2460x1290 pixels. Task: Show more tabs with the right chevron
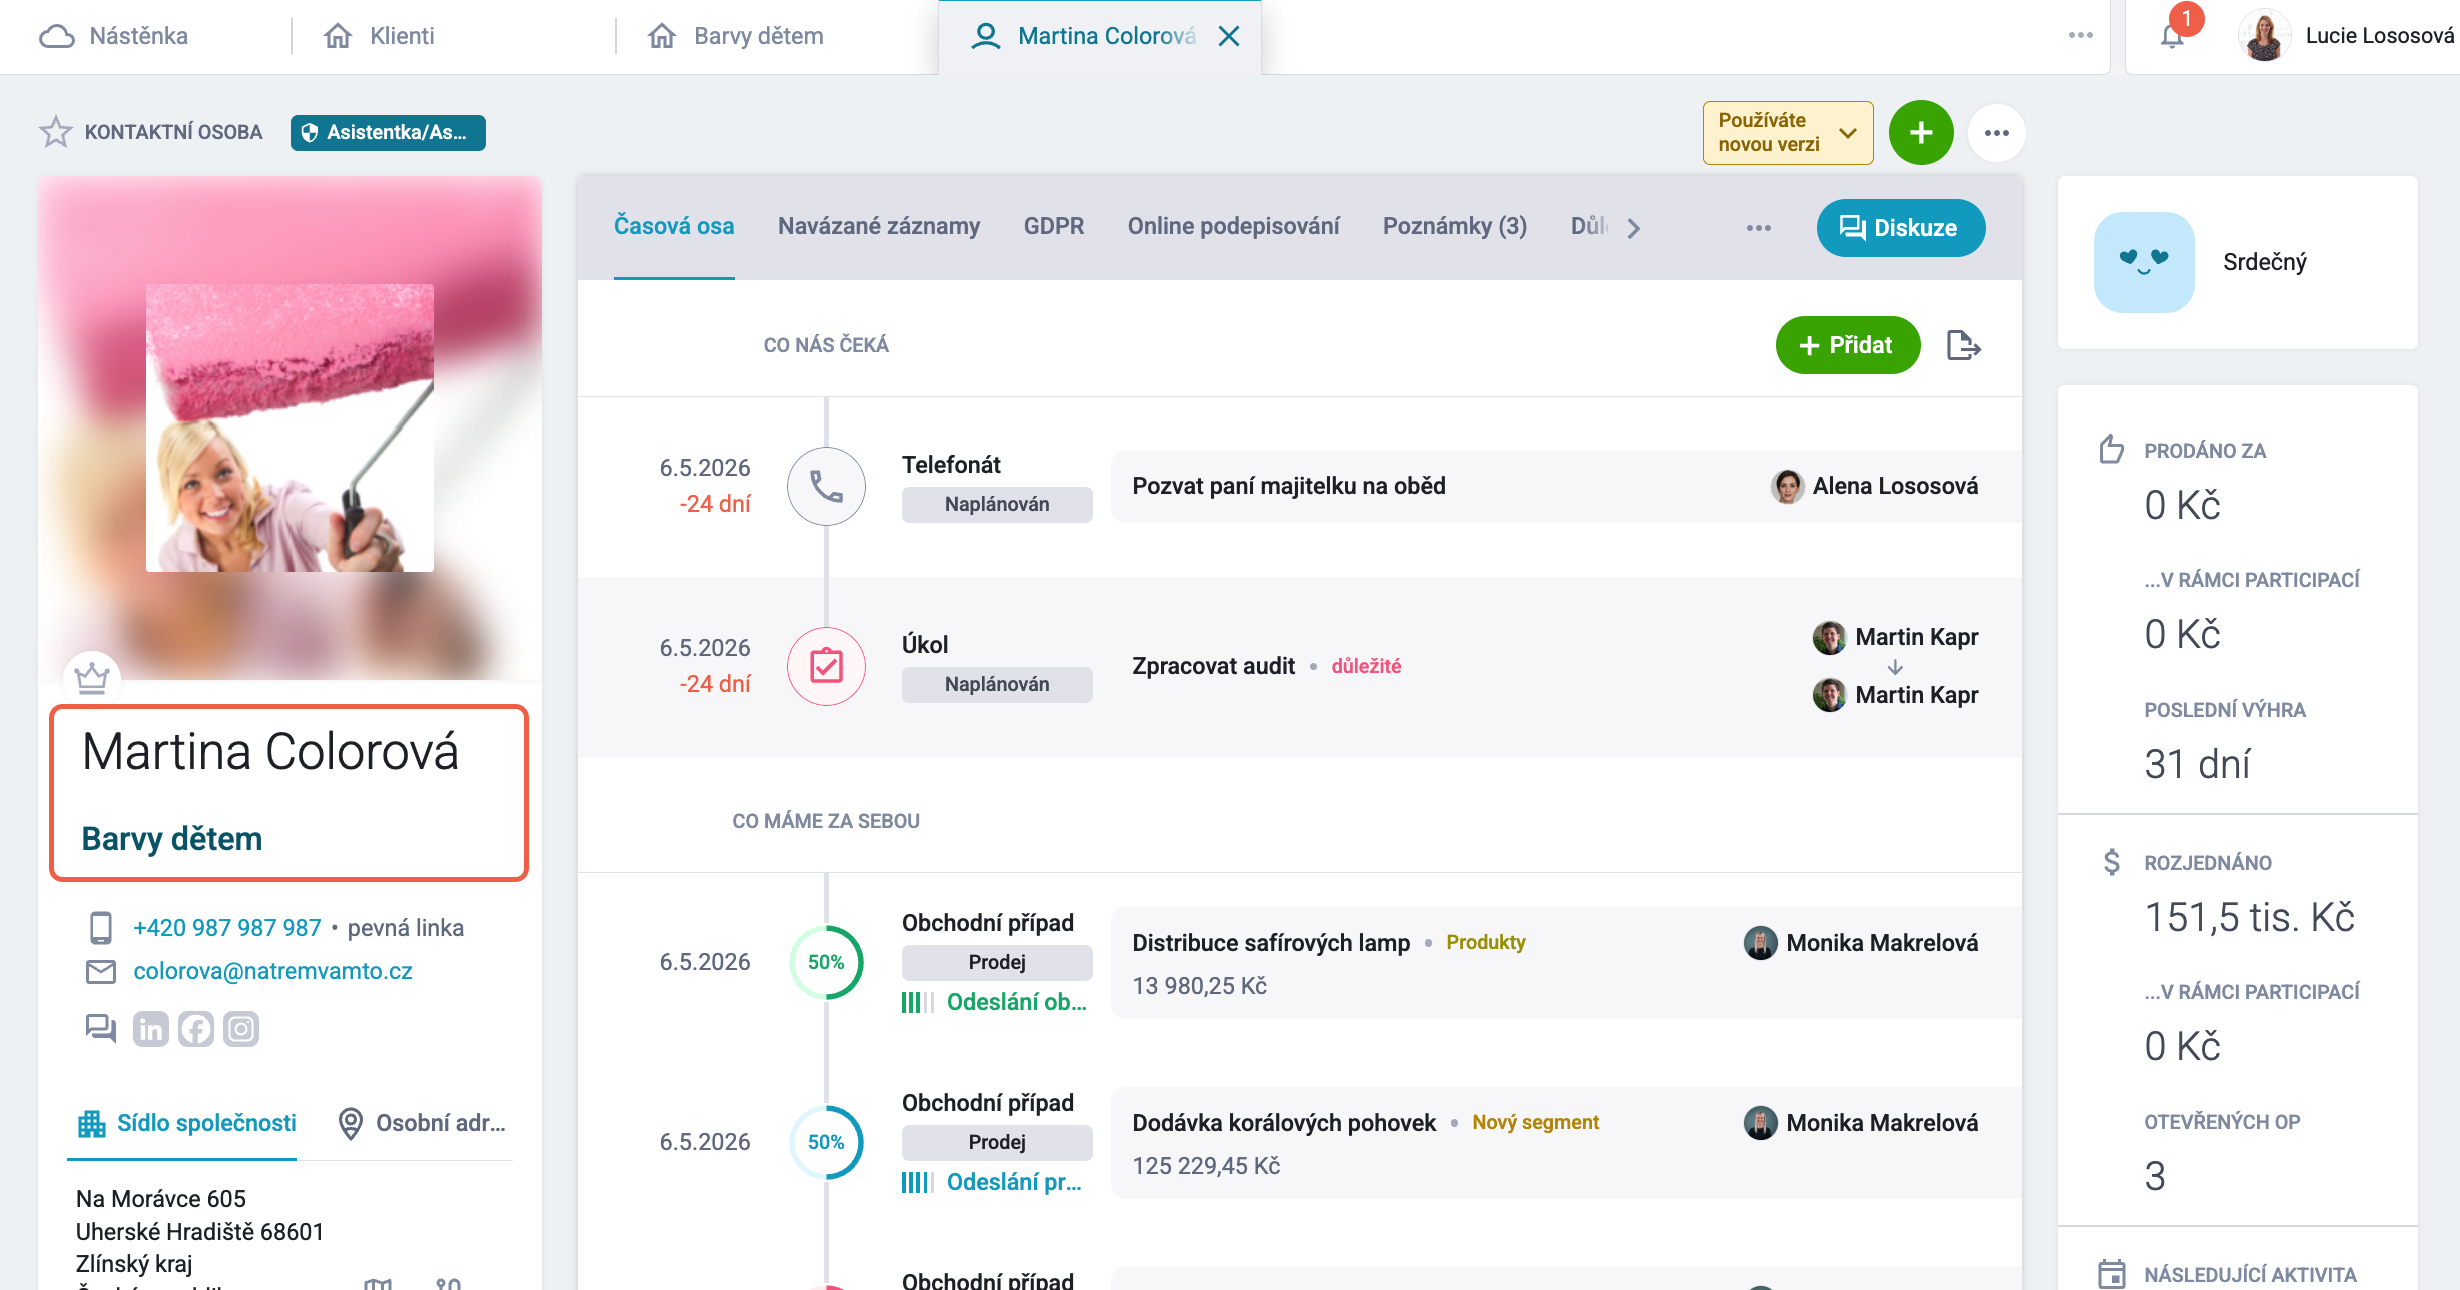pyautogui.click(x=1634, y=228)
